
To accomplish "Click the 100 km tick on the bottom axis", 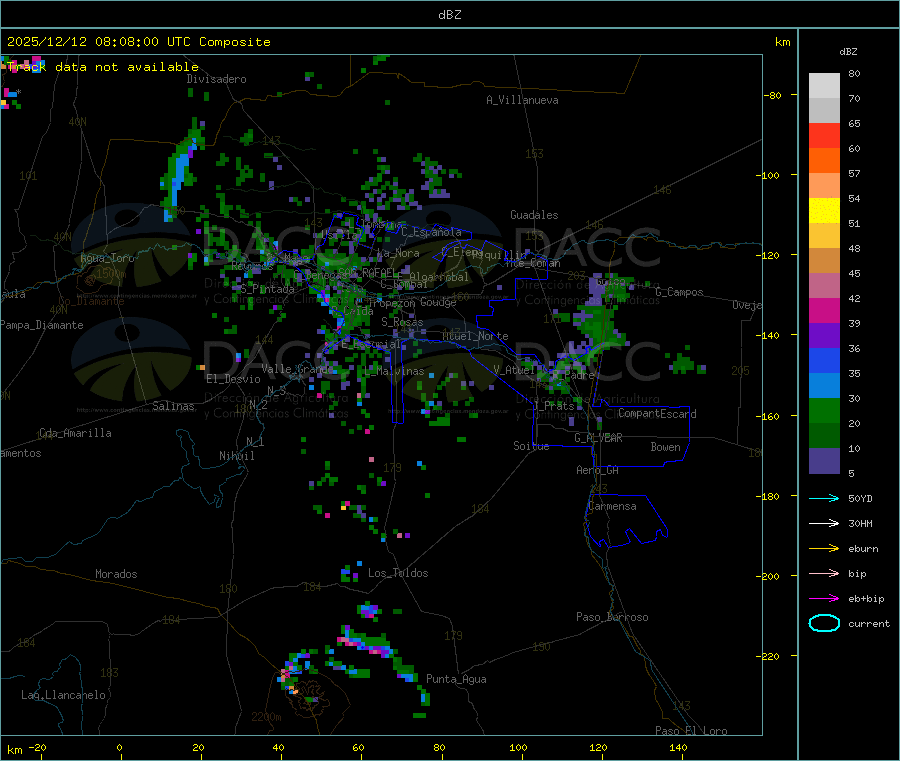I will point(518,747).
